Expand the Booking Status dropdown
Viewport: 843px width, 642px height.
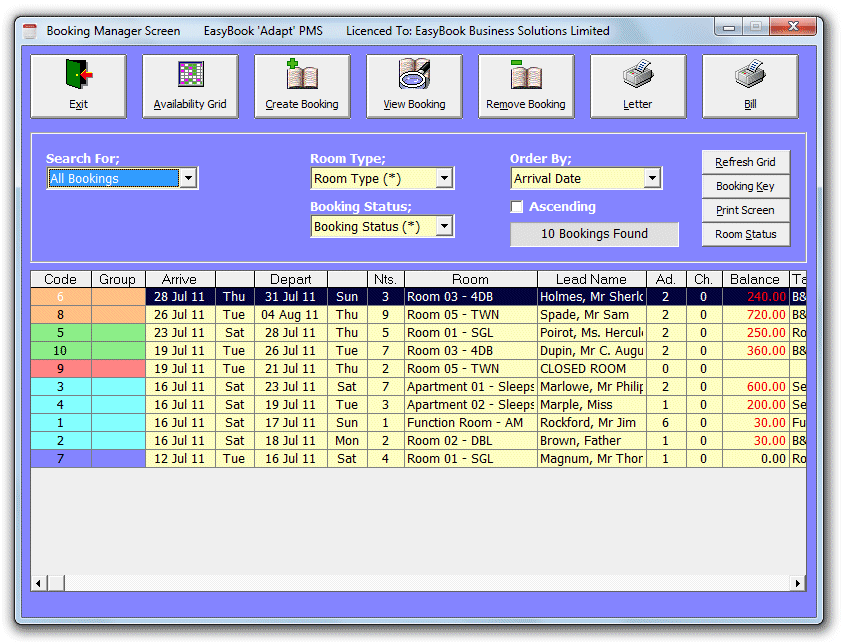(444, 227)
